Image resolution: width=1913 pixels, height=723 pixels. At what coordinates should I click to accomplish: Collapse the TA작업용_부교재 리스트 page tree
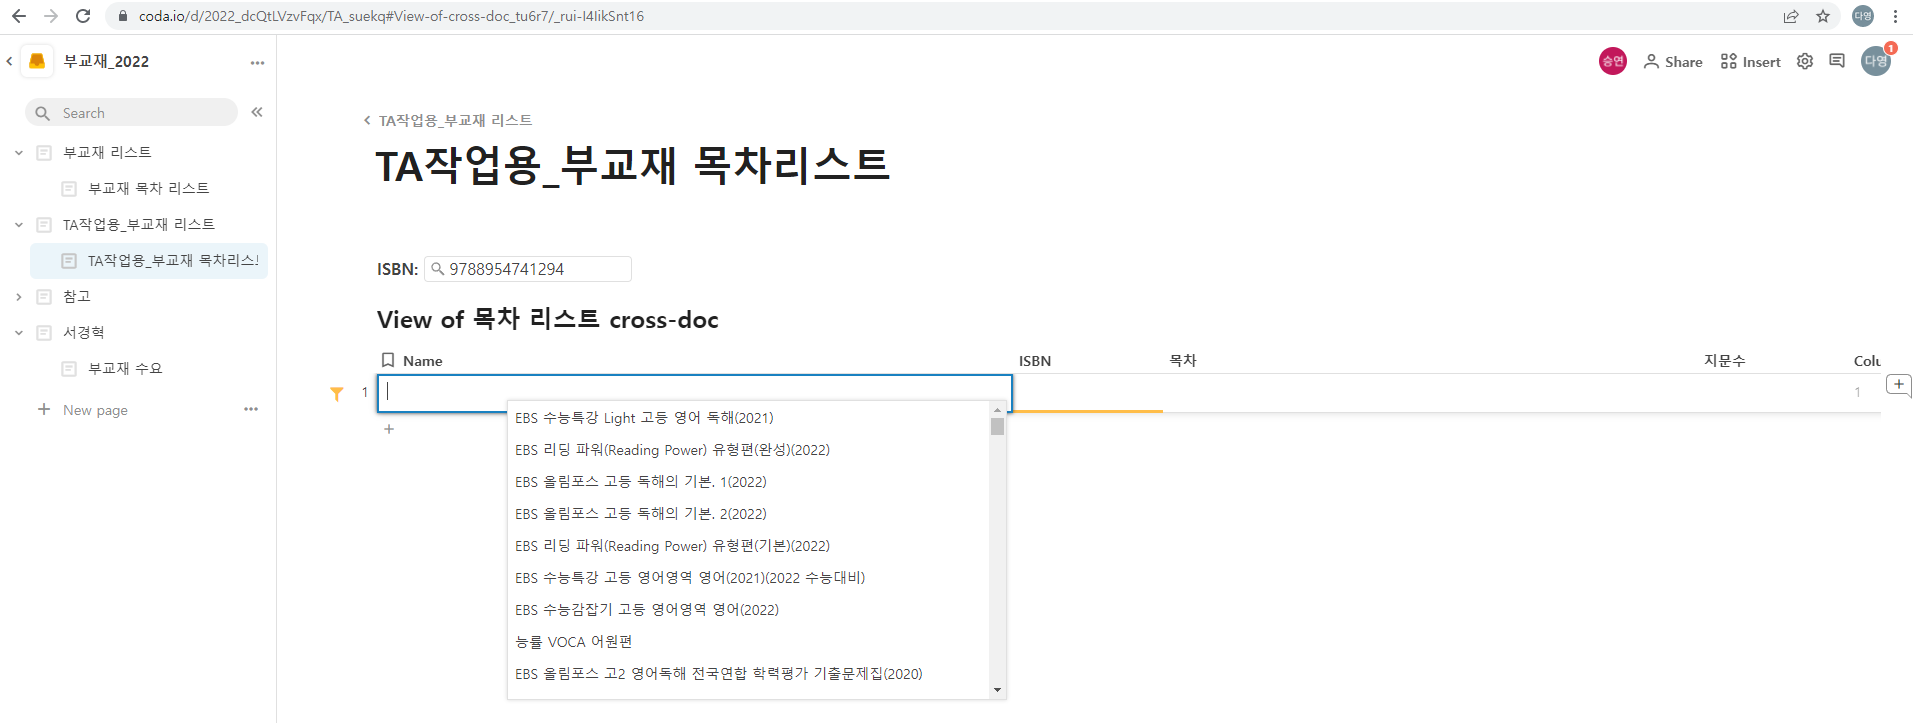[x=19, y=225]
